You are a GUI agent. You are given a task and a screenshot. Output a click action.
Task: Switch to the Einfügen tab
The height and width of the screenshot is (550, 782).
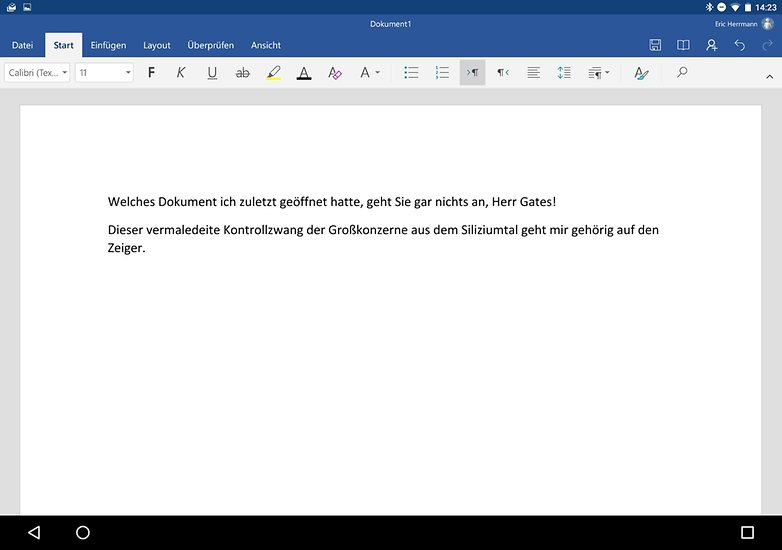pyautogui.click(x=108, y=45)
